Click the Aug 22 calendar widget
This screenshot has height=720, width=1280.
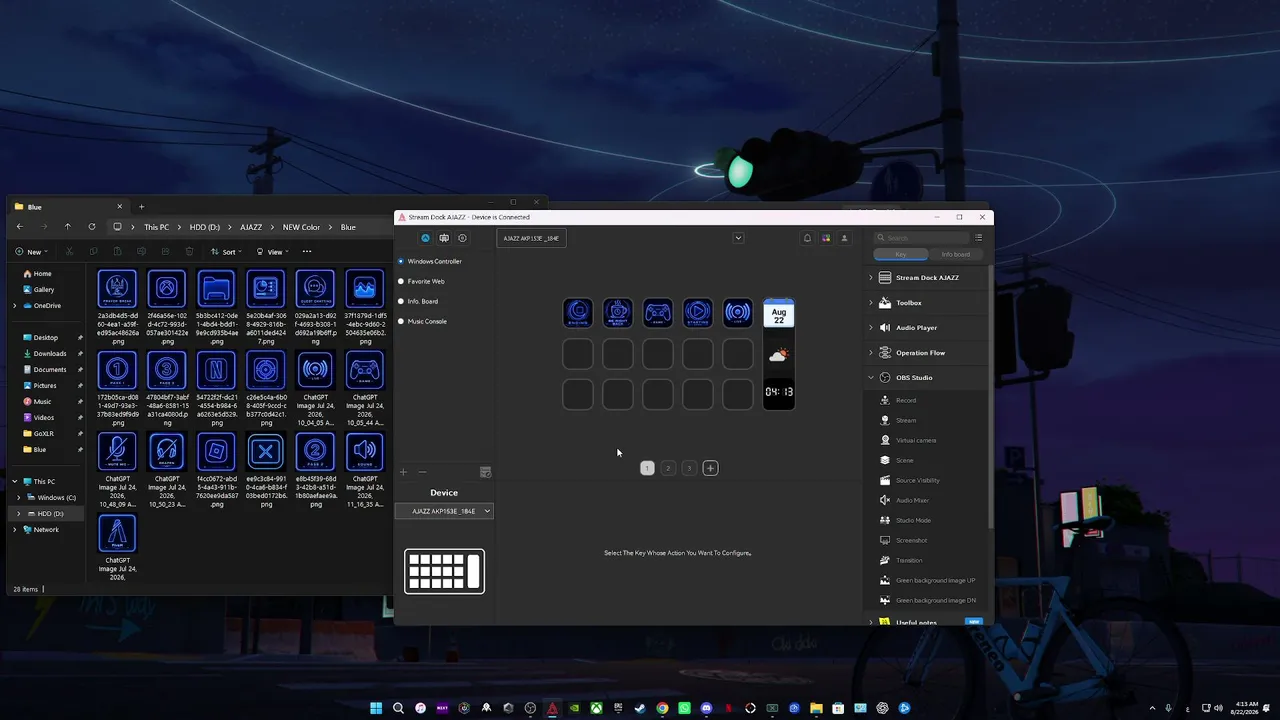779,314
